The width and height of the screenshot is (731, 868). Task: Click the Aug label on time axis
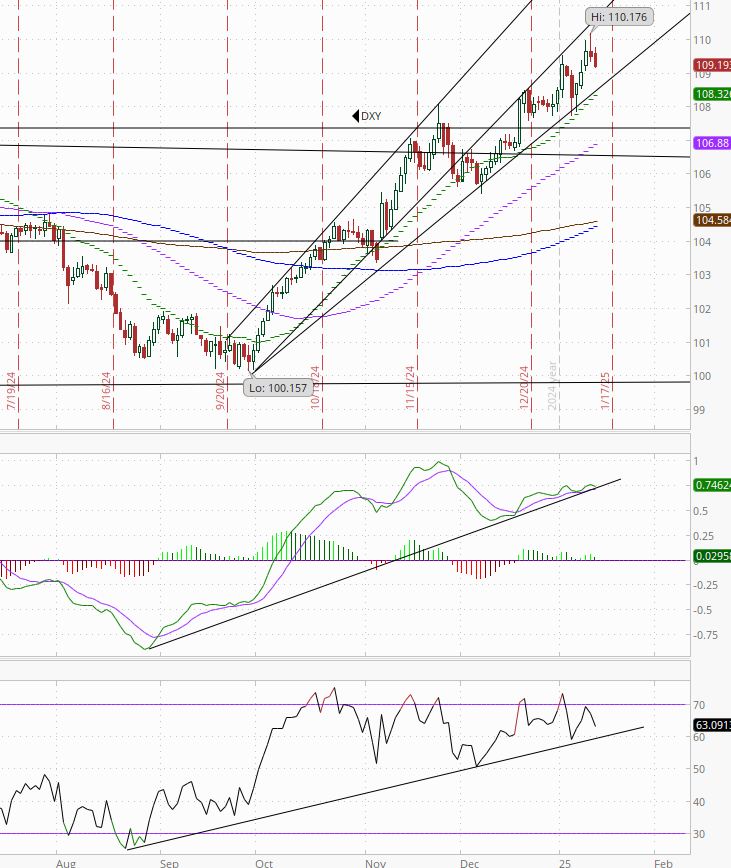66,863
